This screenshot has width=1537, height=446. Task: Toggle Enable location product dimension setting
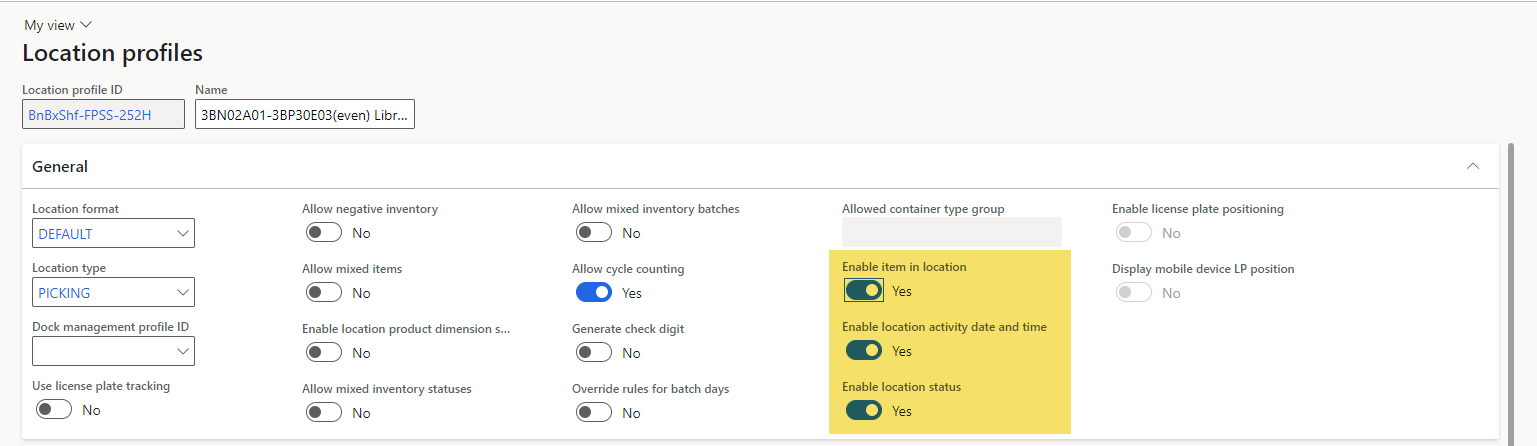point(324,353)
